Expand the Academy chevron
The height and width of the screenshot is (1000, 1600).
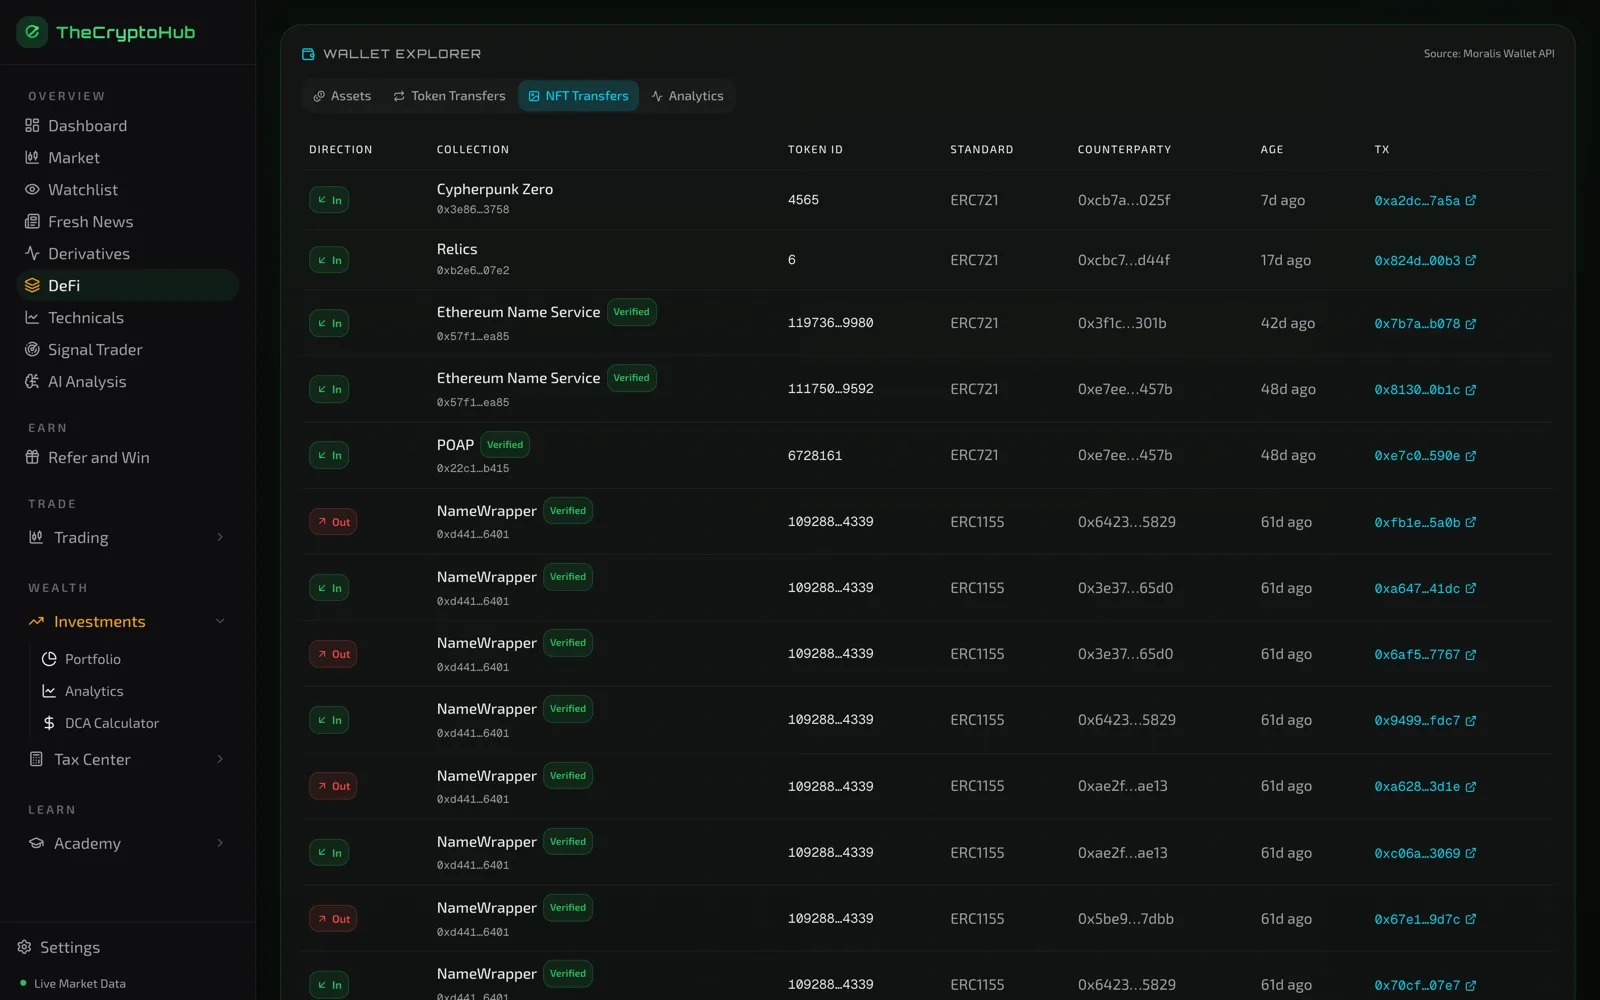(x=220, y=844)
